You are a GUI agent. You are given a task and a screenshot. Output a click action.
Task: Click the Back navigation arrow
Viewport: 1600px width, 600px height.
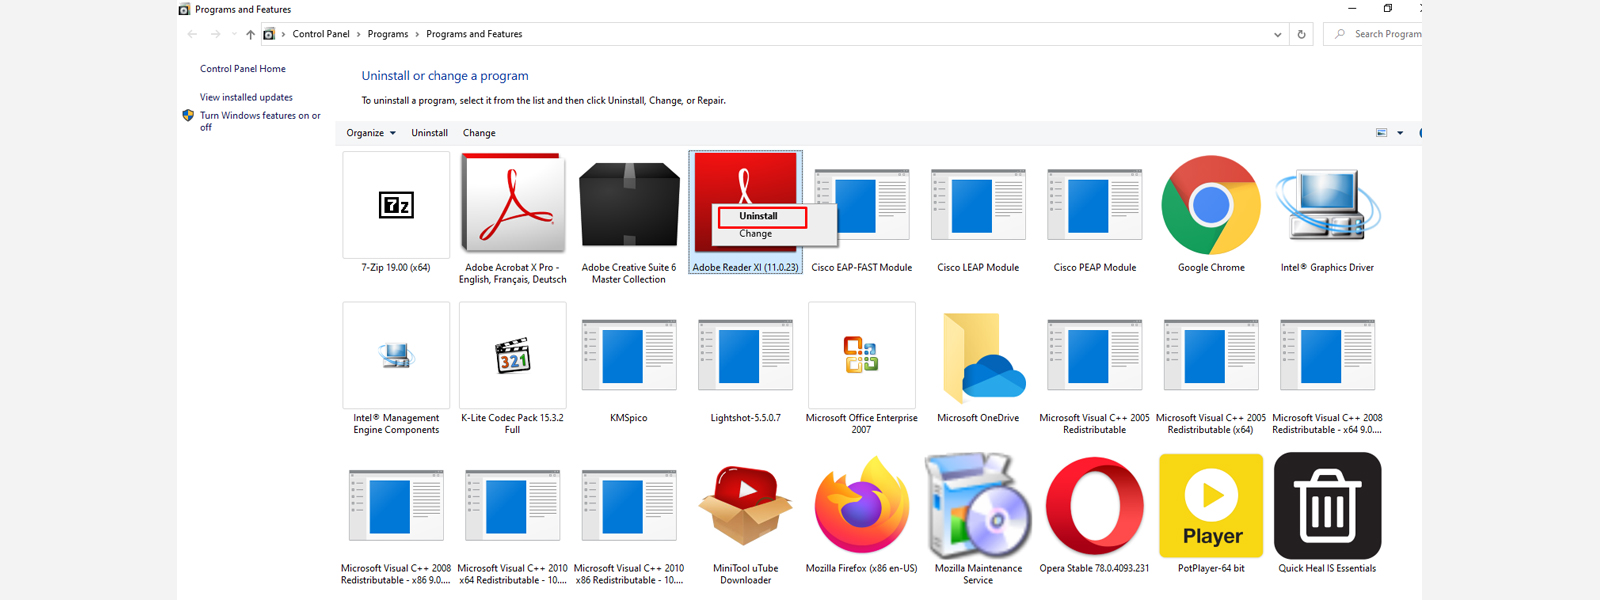tap(192, 34)
